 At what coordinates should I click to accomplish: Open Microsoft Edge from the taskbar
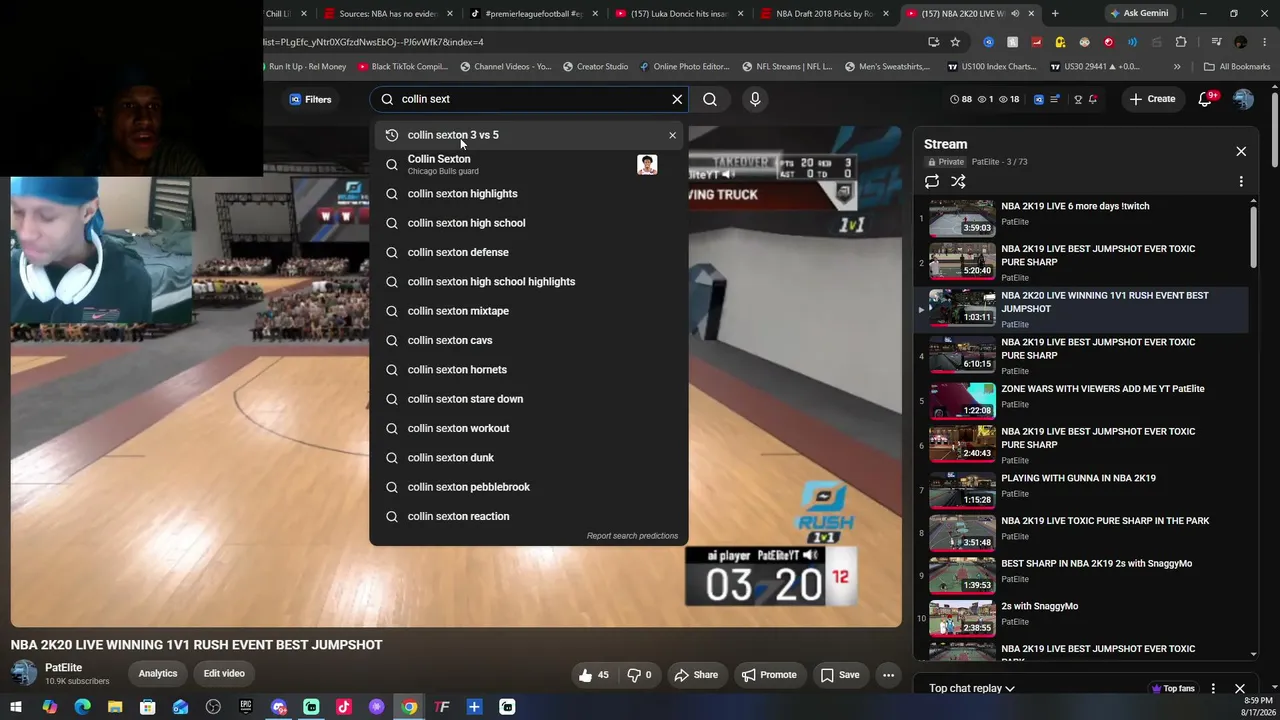tap(82, 707)
